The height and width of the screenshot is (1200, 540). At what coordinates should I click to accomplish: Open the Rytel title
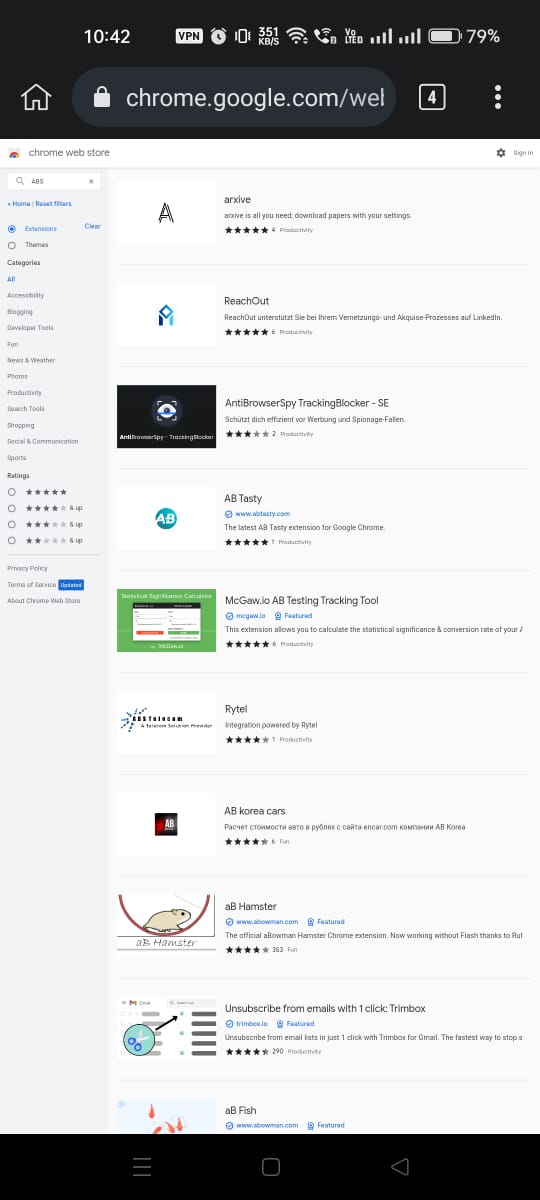click(236, 709)
